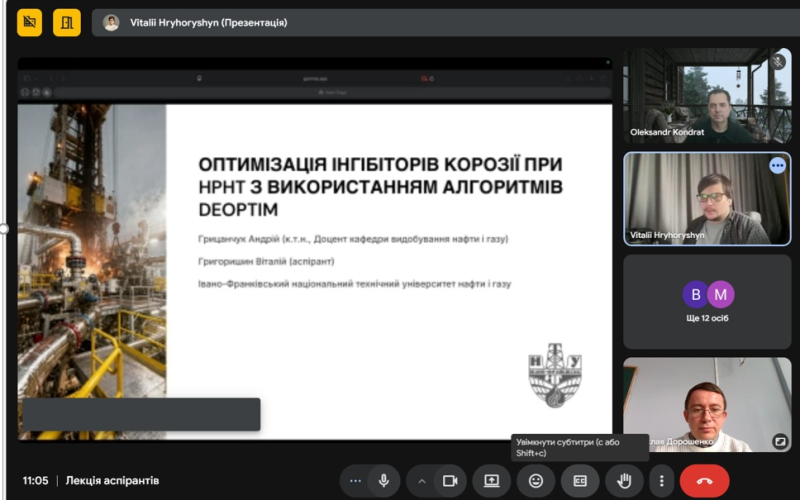Turn on closed captions
The width and height of the screenshot is (800, 500).
coord(580,481)
